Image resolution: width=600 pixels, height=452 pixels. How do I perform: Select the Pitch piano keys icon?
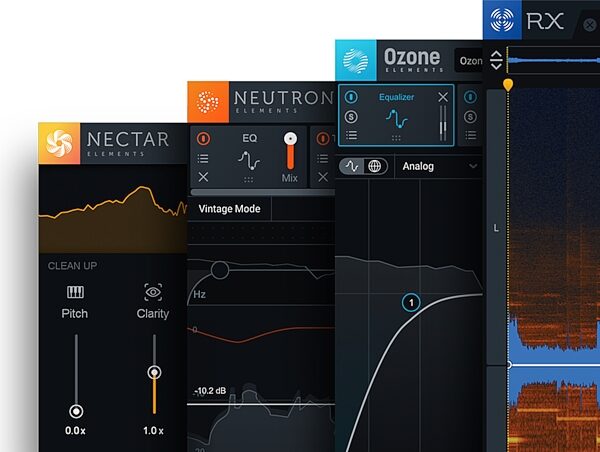tap(75, 292)
